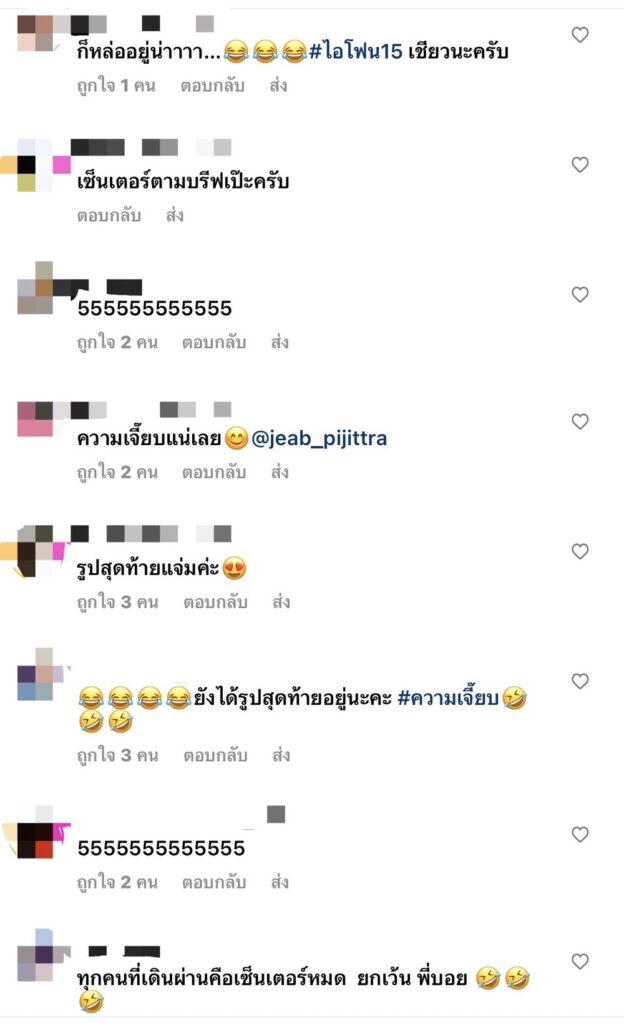Screen dimensions: 624x1024
Task: Open avatar of รูปสุดท้ายแจ่มค่ะ commenter
Action: [x=35, y=551]
